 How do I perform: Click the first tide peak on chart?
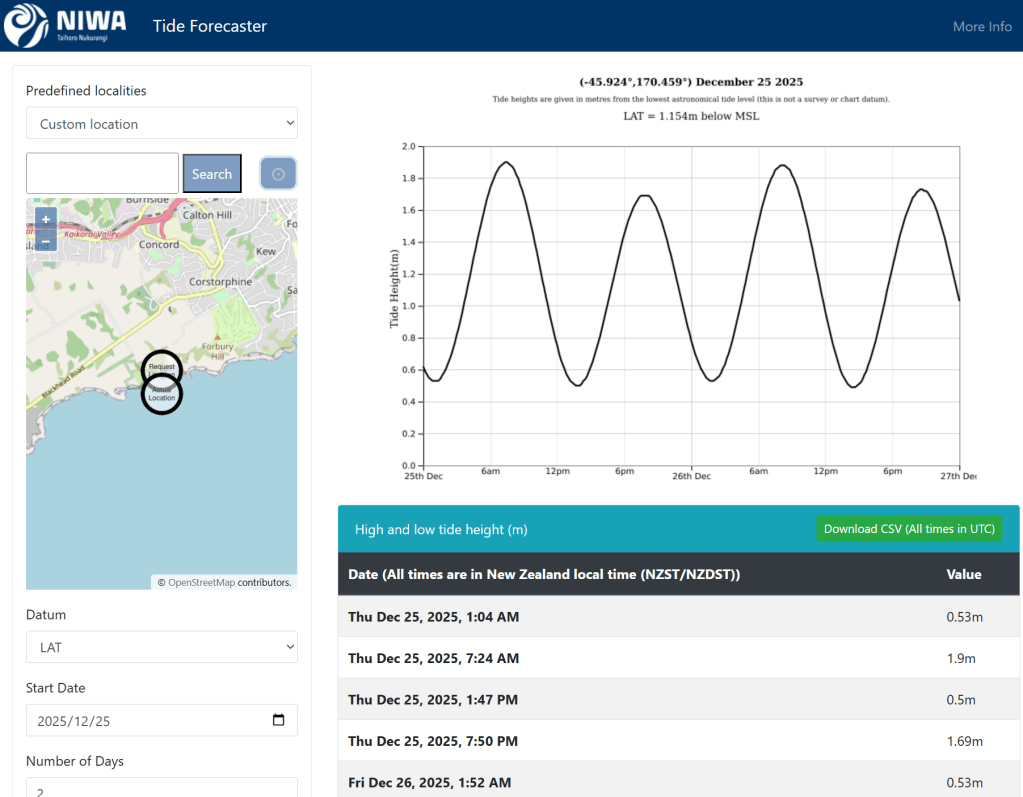(x=507, y=162)
